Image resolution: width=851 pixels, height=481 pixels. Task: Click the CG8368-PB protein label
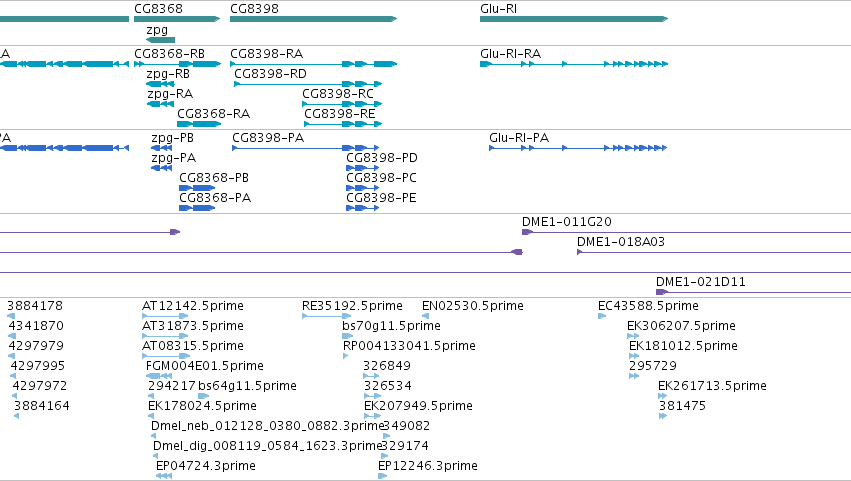(x=214, y=178)
